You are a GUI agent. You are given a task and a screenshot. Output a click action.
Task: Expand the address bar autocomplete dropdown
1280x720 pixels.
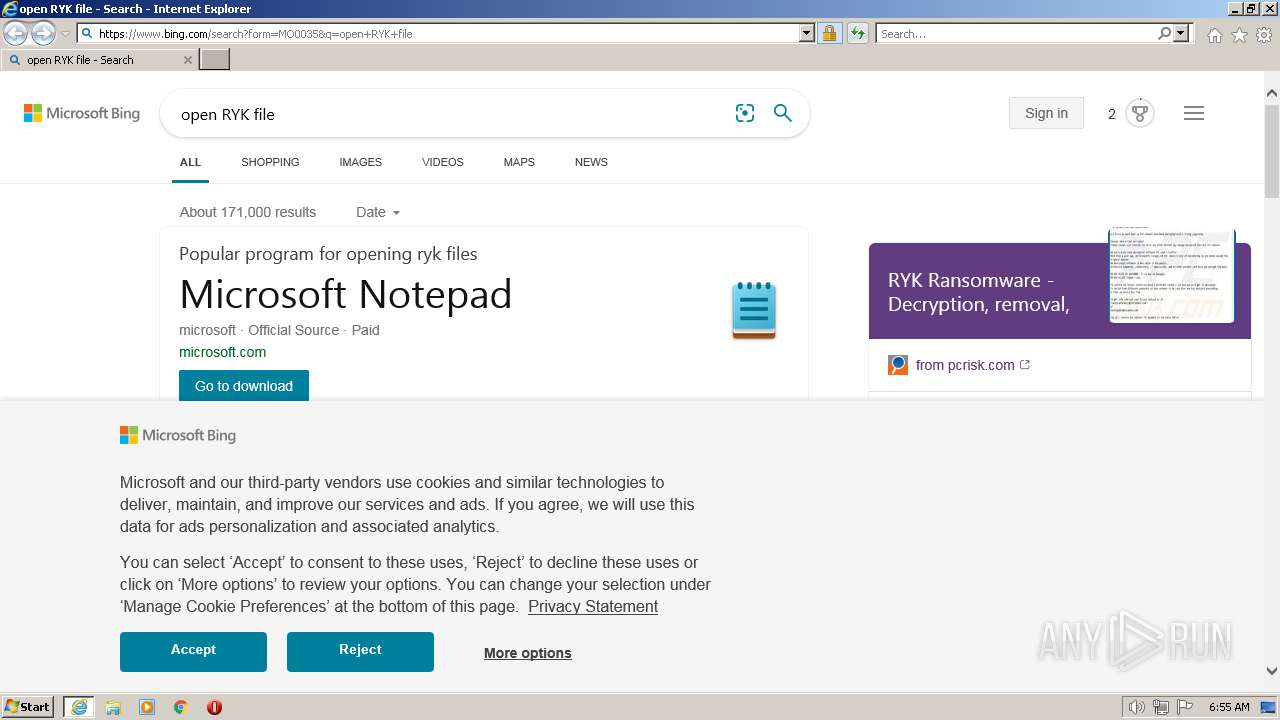(x=807, y=33)
